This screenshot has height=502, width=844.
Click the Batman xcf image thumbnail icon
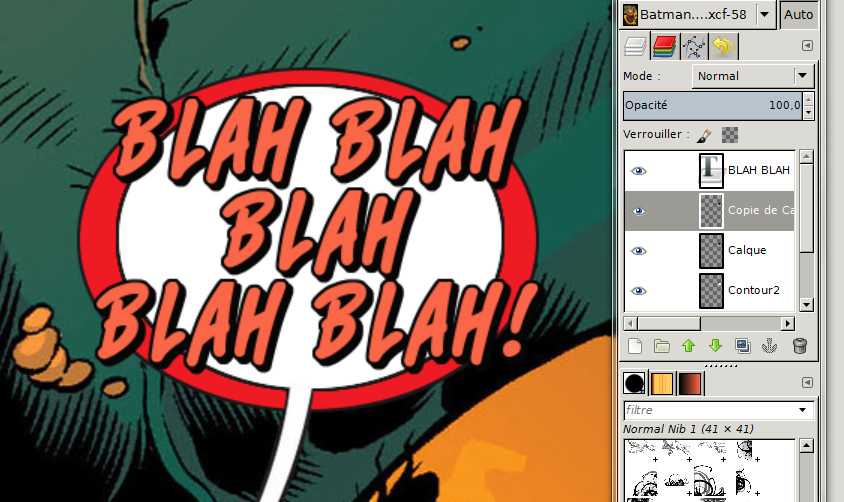point(630,15)
